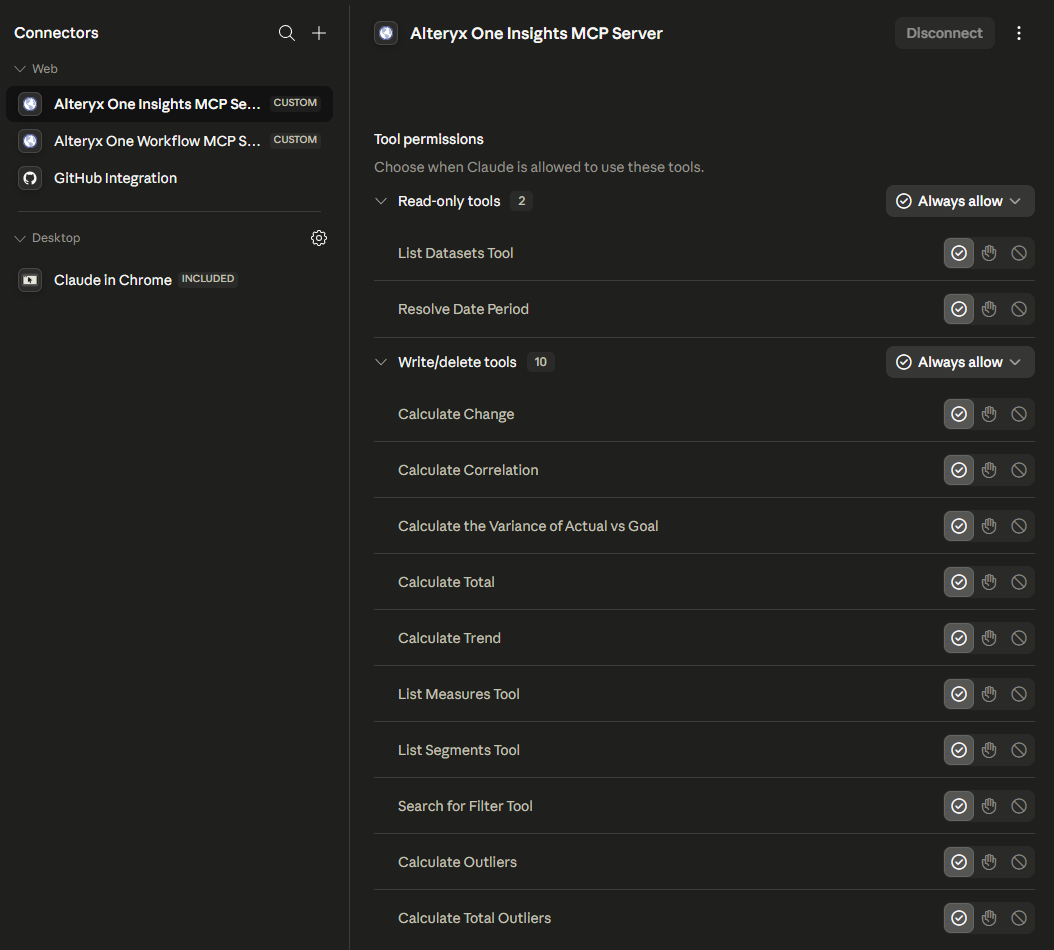Click the GitHub Integration octocat icon
The height and width of the screenshot is (950, 1054).
(30, 178)
